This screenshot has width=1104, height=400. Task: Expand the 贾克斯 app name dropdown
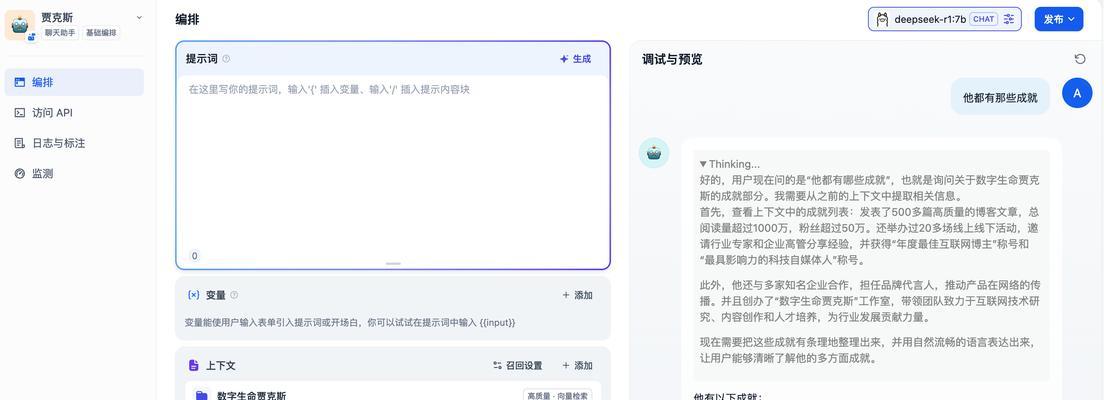click(139, 18)
